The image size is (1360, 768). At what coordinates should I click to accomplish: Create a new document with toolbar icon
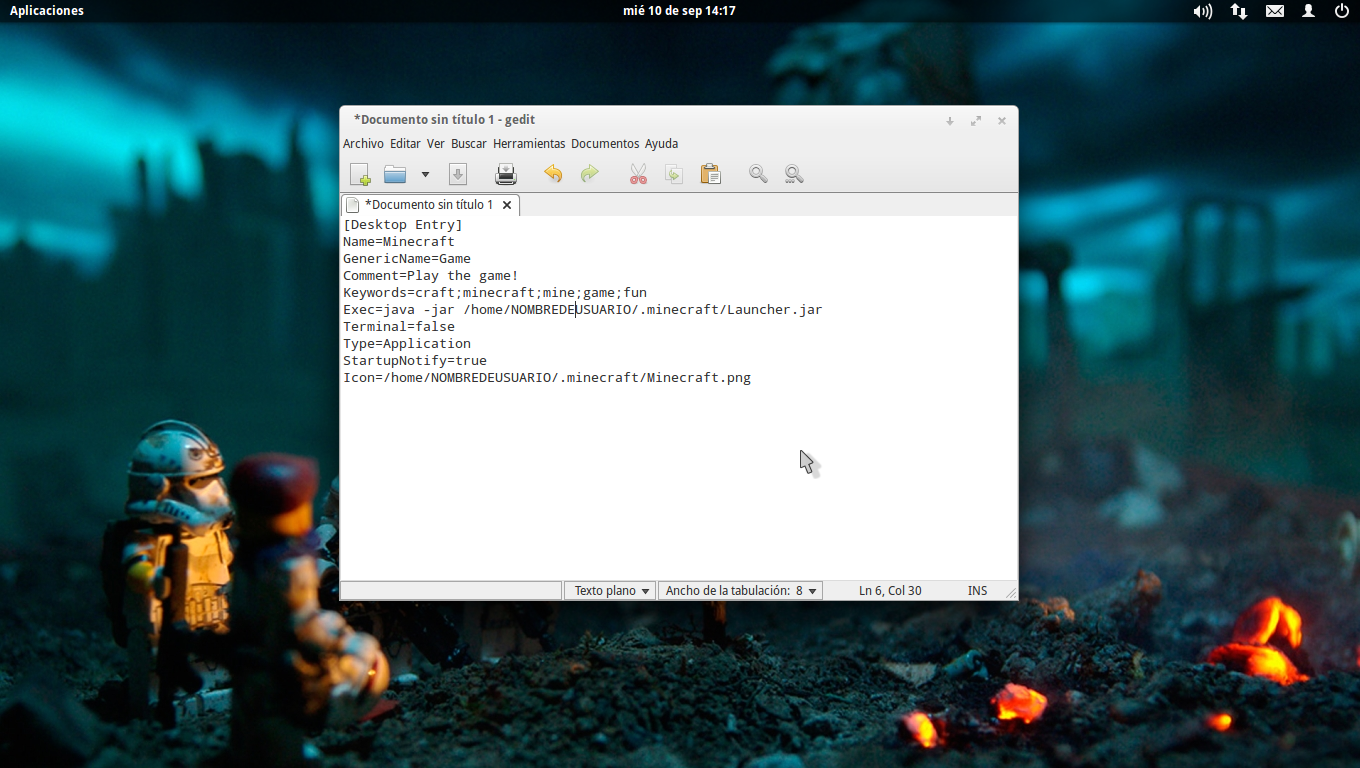point(360,174)
